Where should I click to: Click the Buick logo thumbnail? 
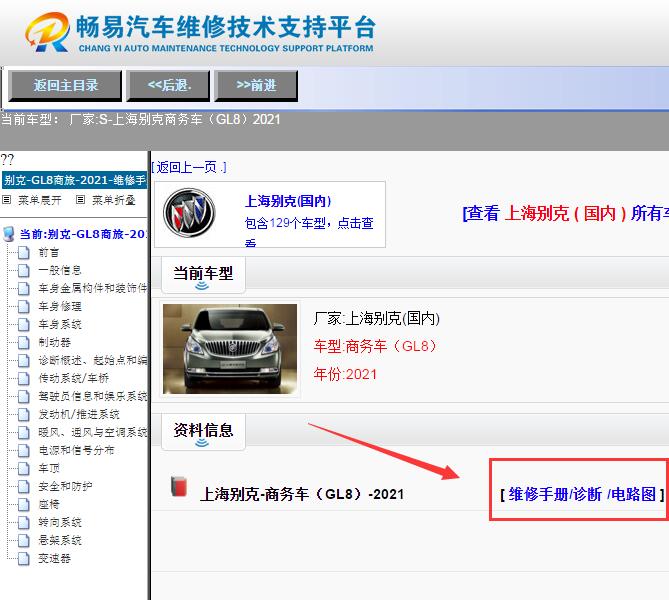189,213
